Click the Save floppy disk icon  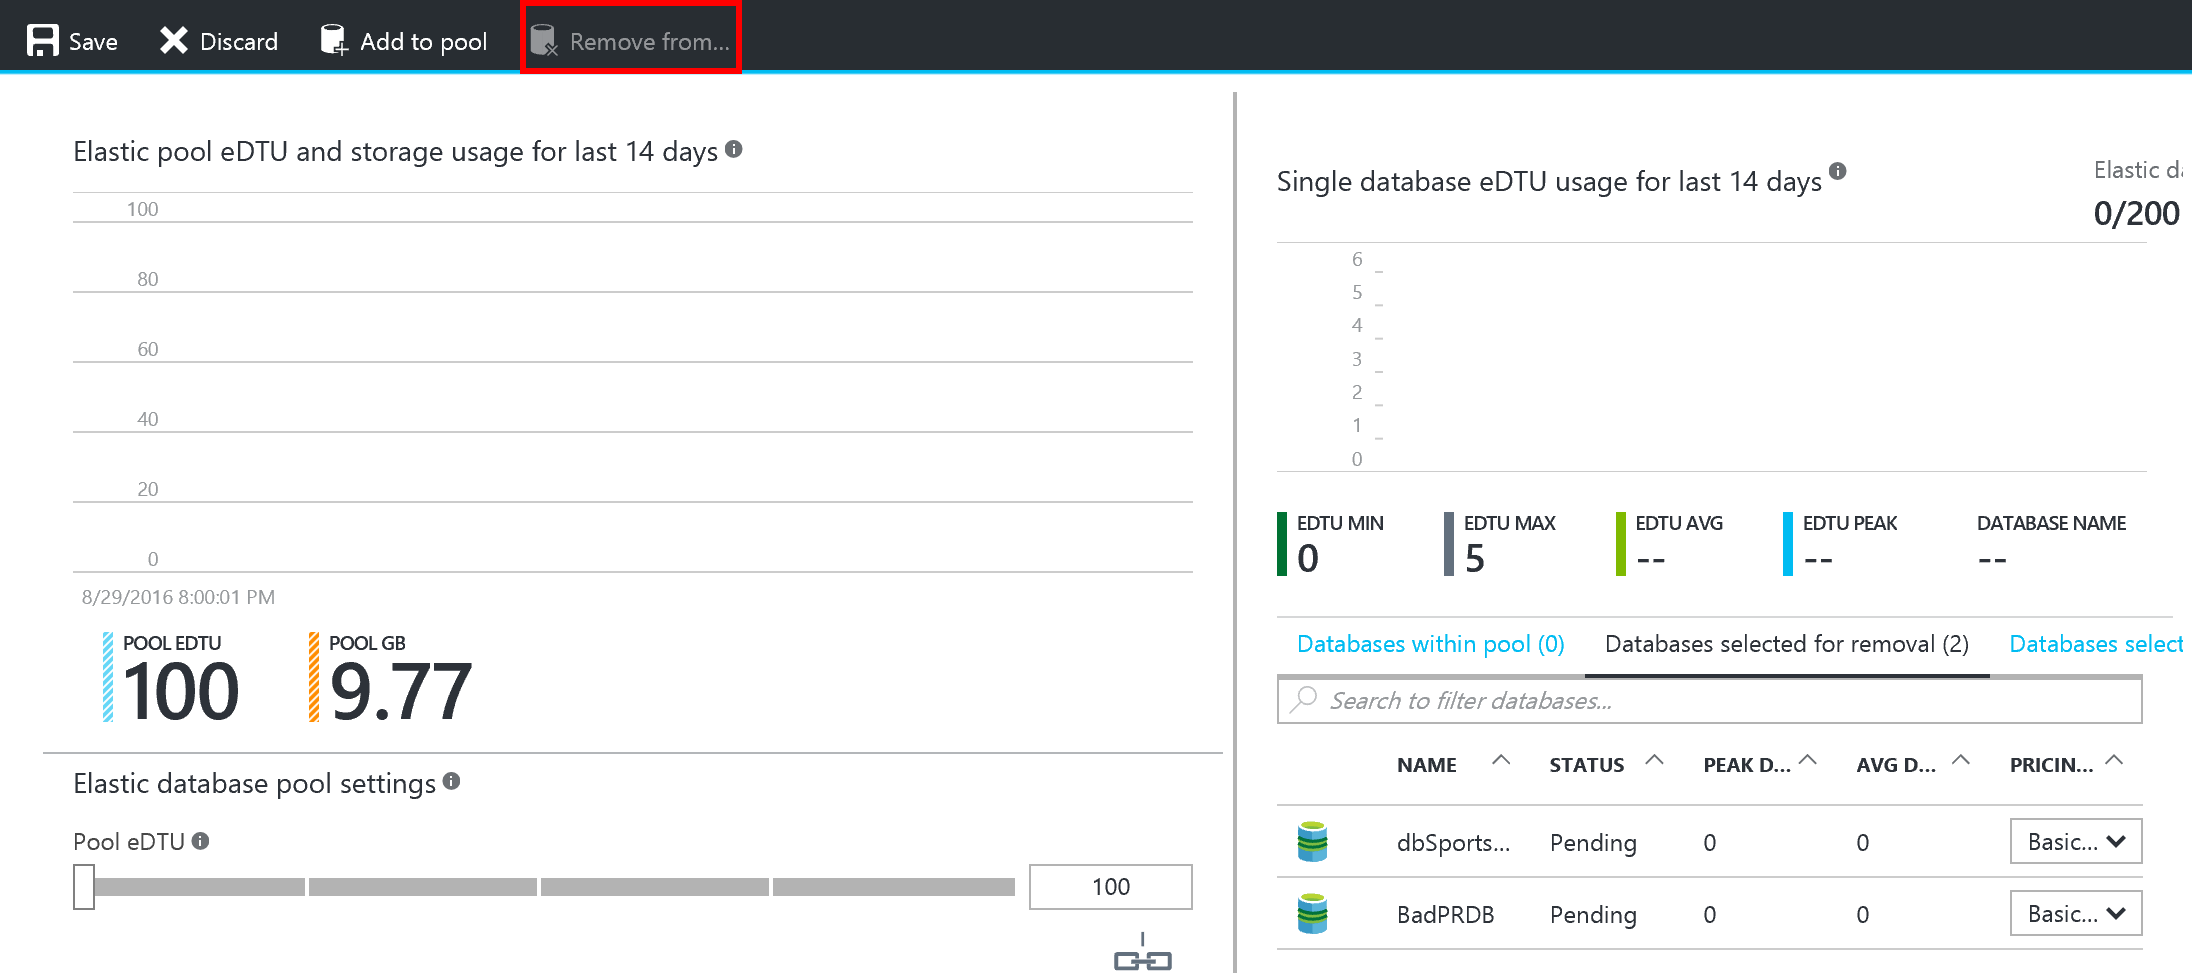[x=42, y=41]
